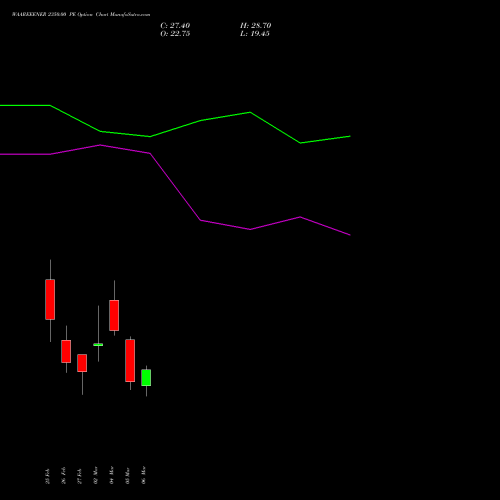500x500 pixels.
Task: Select the 05 Mar date label
Action: (128, 476)
